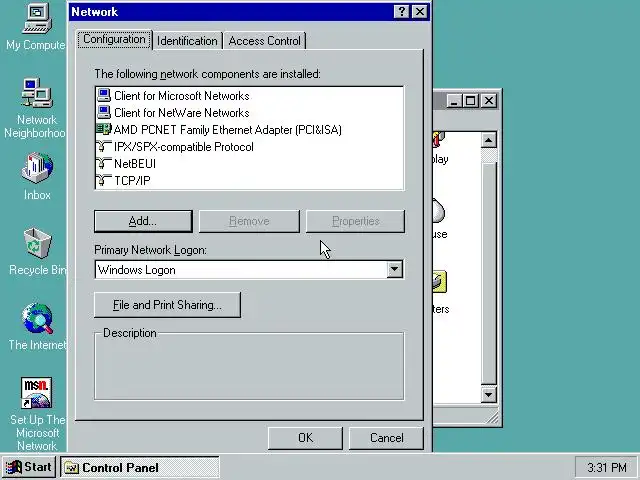Click the Client for NetWare Networks icon
This screenshot has width=640, height=480.
click(x=104, y=112)
